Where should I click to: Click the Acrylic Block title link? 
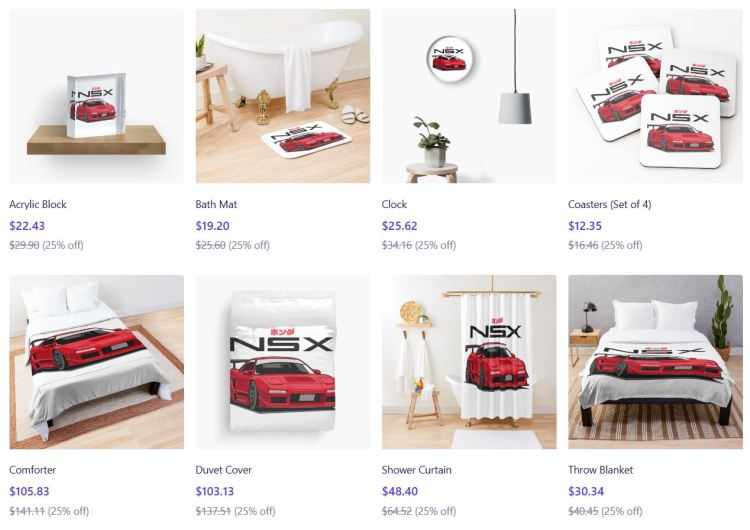pyautogui.click(x=38, y=204)
